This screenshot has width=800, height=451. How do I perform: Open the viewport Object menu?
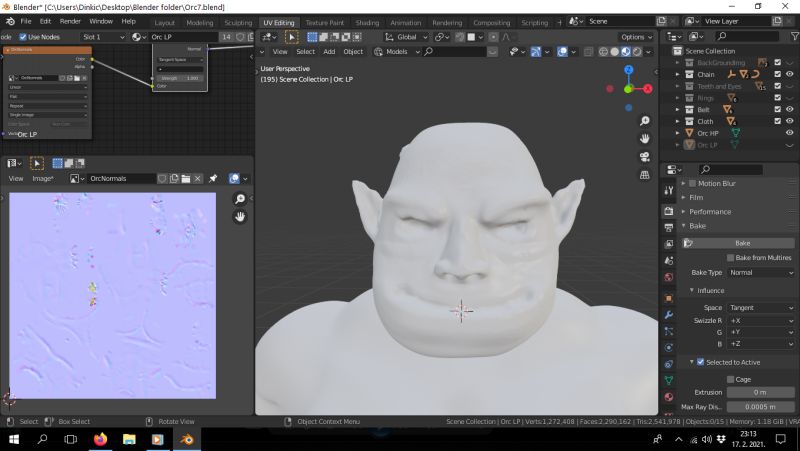pyautogui.click(x=353, y=52)
